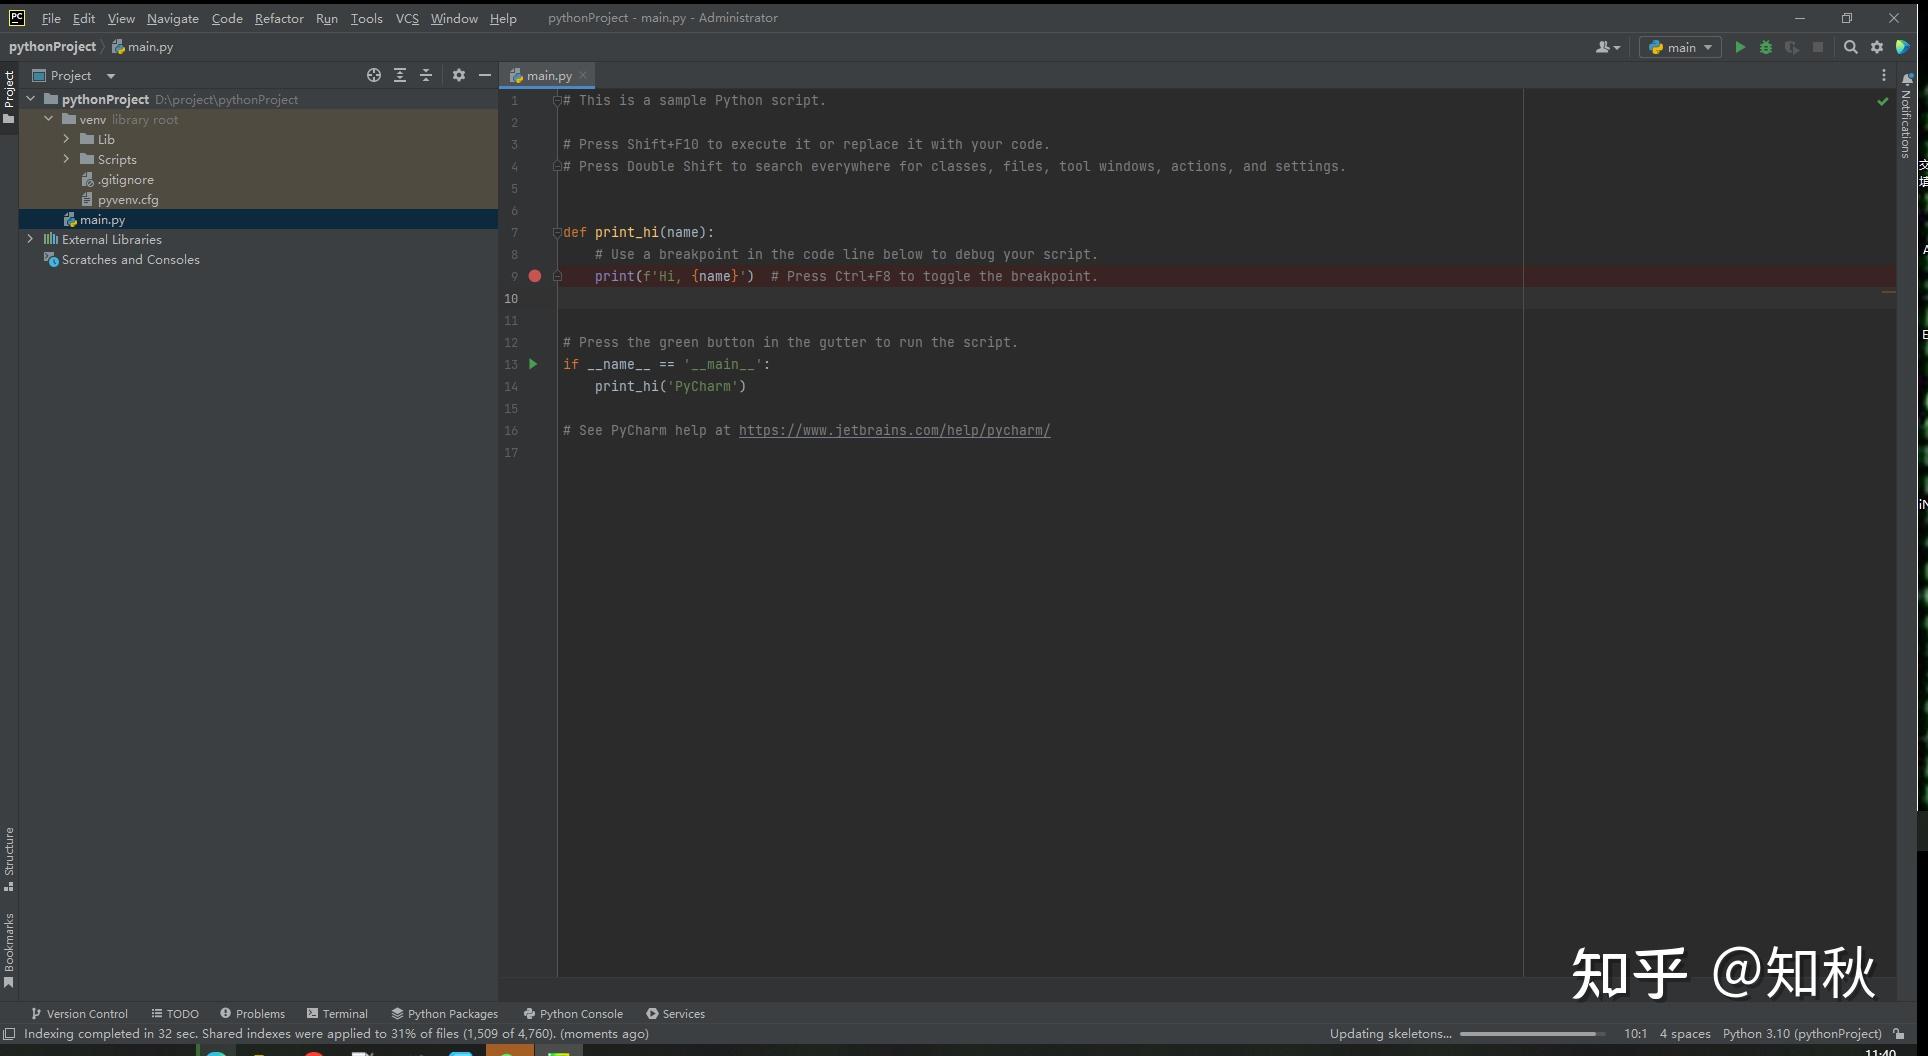Run the main configuration with green play button

tap(1740, 47)
